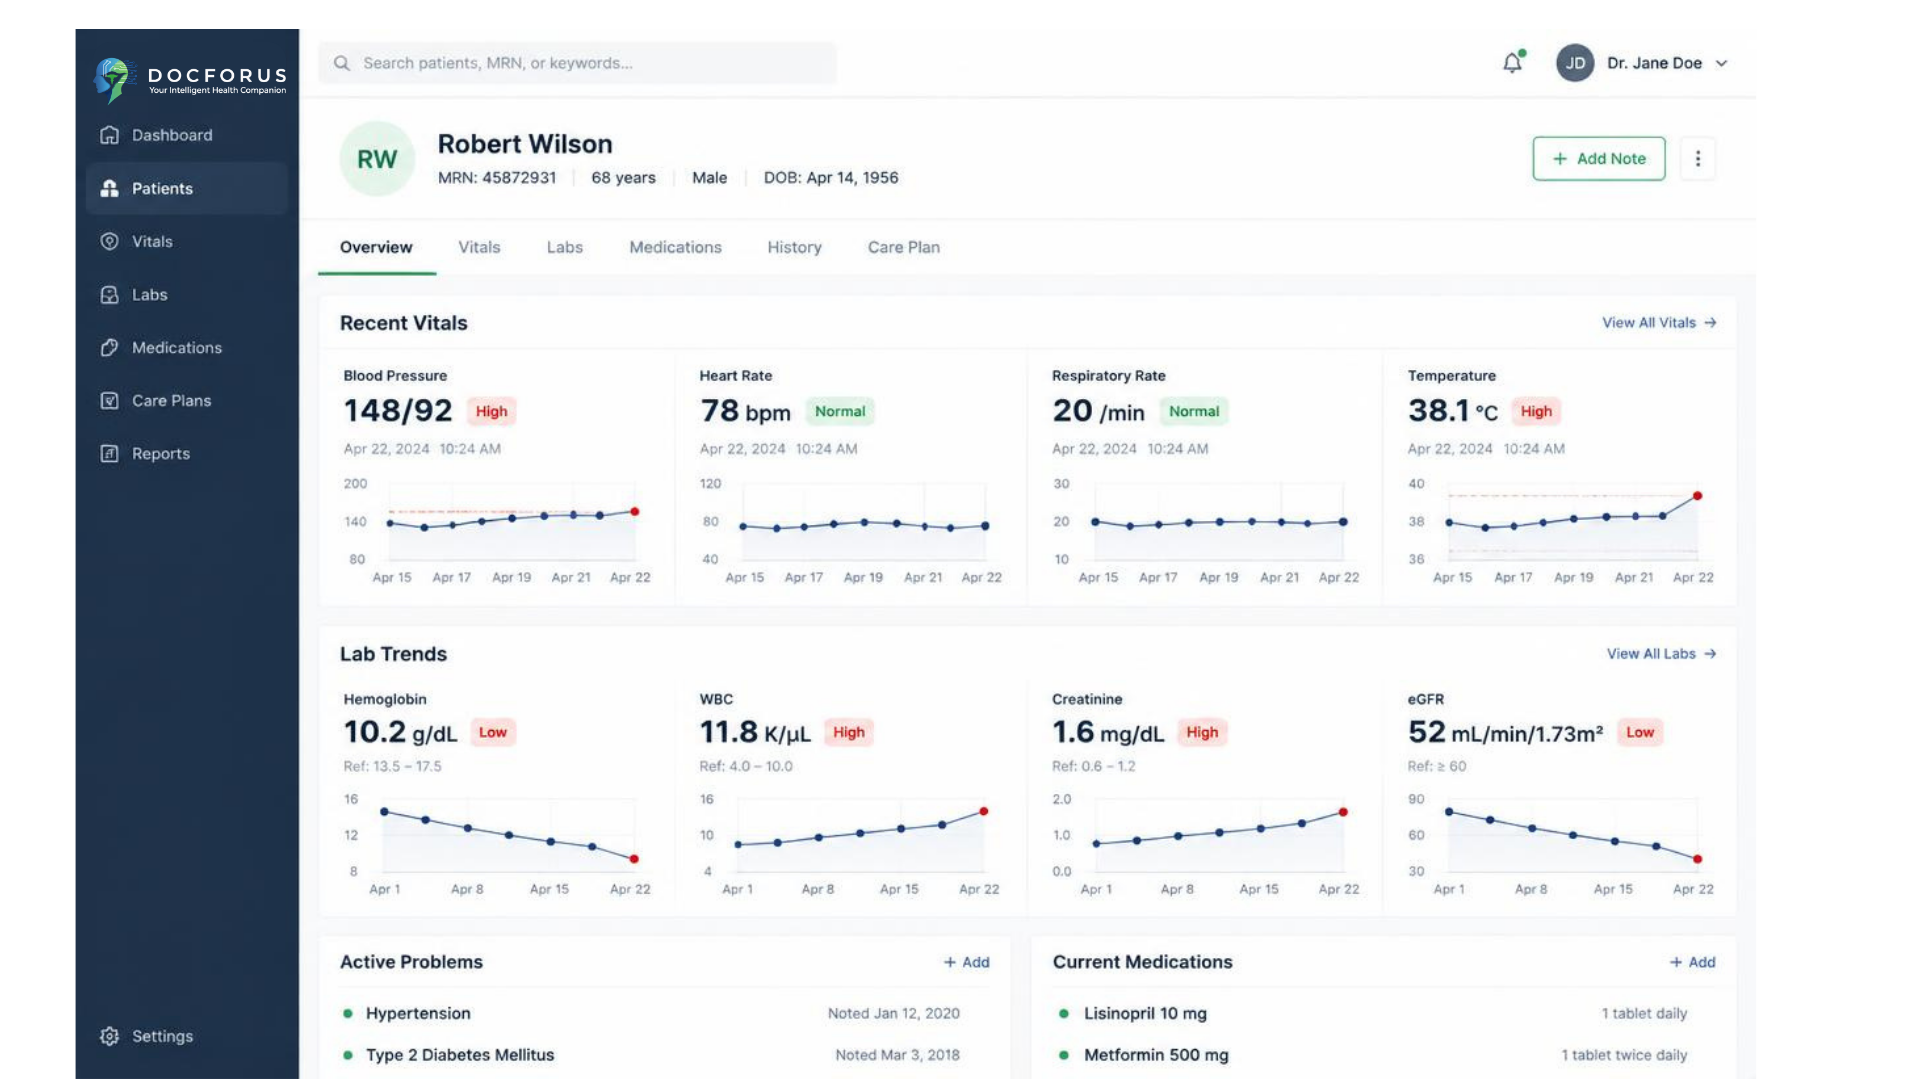Click the Hemoglobin Low badge

click(492, 732)
